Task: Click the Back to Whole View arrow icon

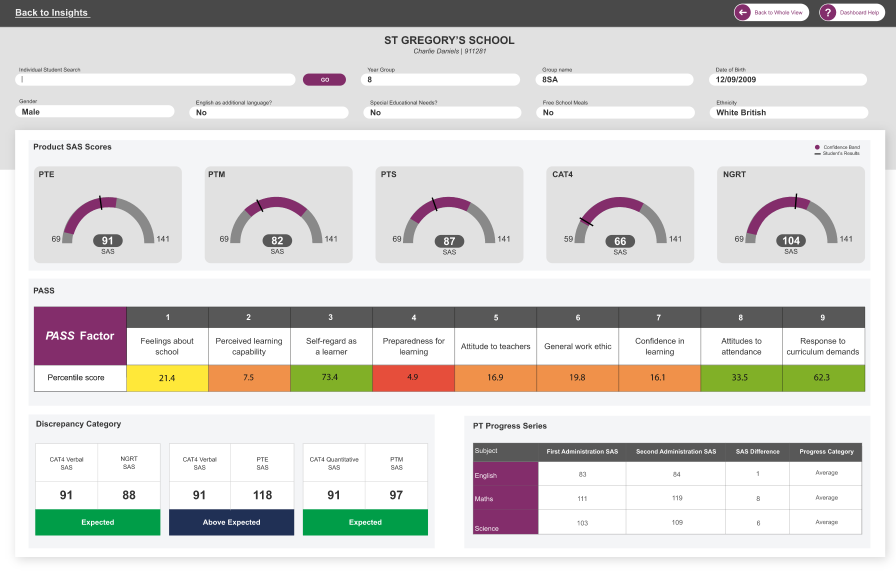Action: coord(742,12)
